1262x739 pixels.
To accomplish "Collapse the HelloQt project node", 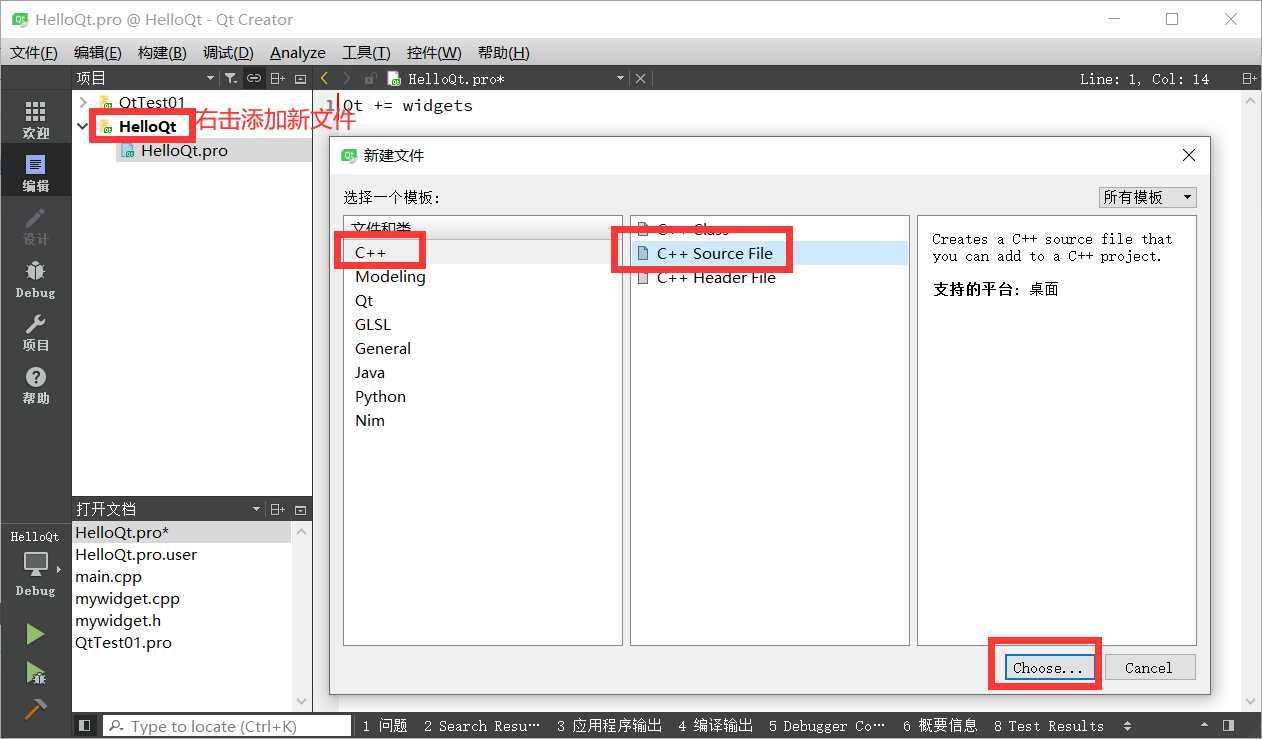I will tap(83, 126).
